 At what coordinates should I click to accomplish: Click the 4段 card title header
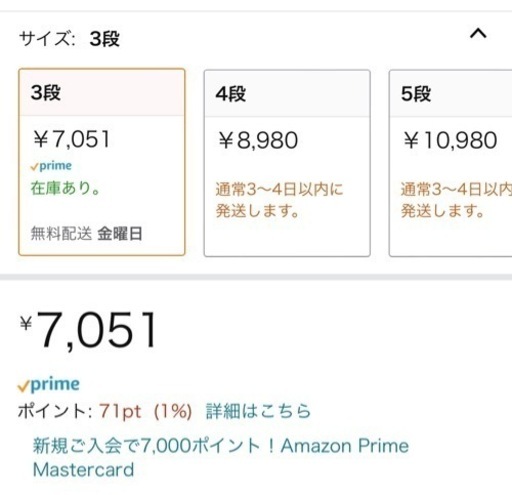[287, 94]
